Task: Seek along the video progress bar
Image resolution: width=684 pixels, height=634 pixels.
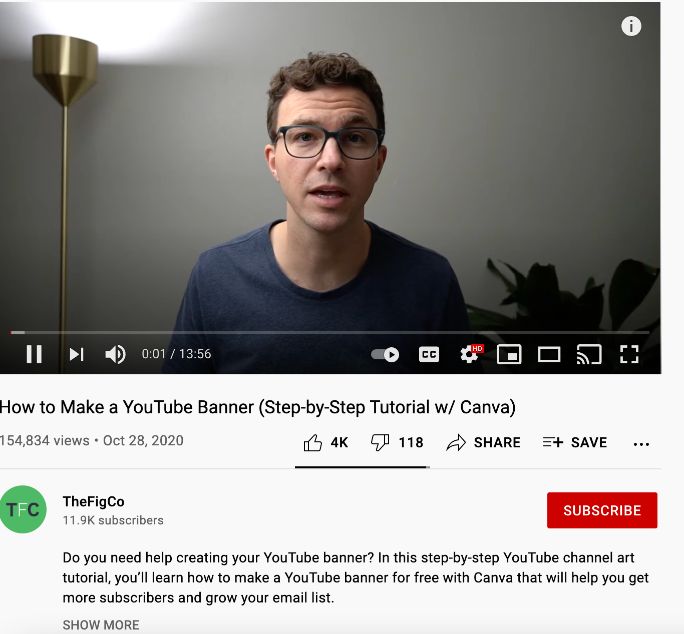Action: [x=330, y=332]
